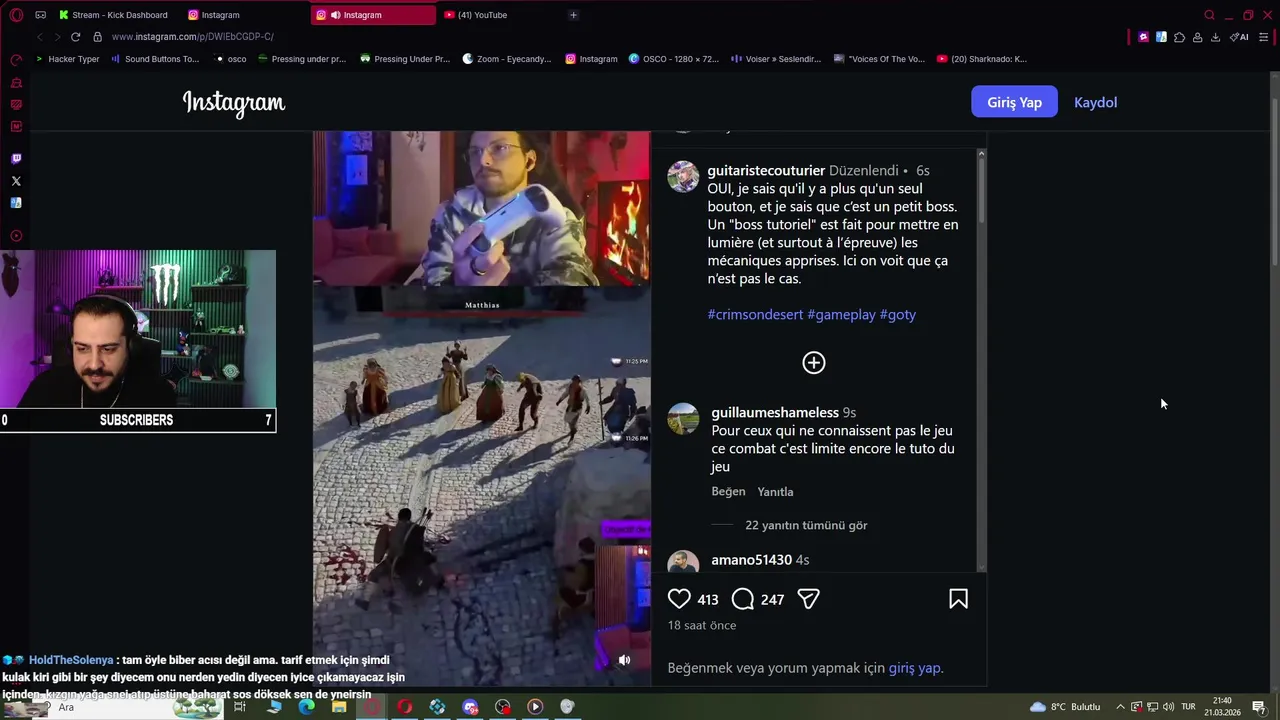The image size is (1280, 720).
Task: Click the site padlock icon
Action: pyautogui.click(x=97, y=37)
